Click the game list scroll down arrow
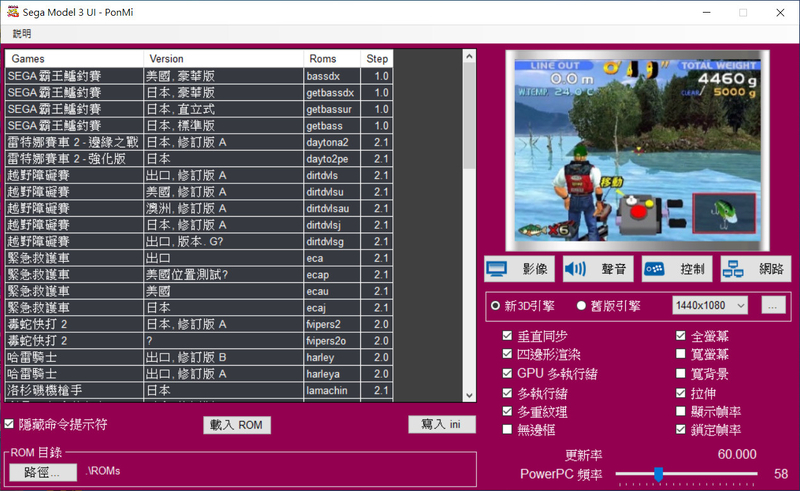 tap(469, 396)
